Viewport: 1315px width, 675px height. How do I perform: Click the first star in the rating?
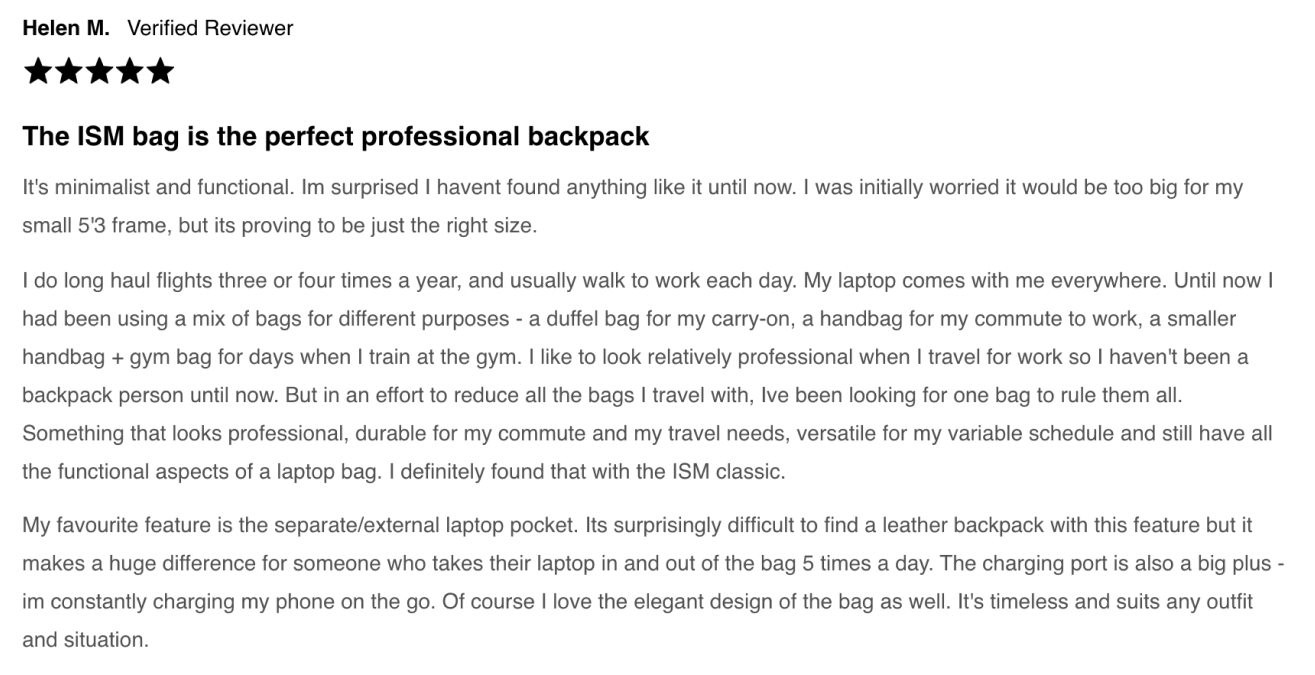[38, 72]
